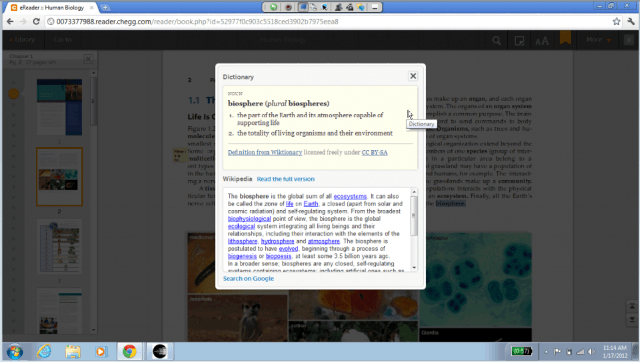Open the atmosphere link
This screenshot has width=640, height=362.
(x=324, y=241)
